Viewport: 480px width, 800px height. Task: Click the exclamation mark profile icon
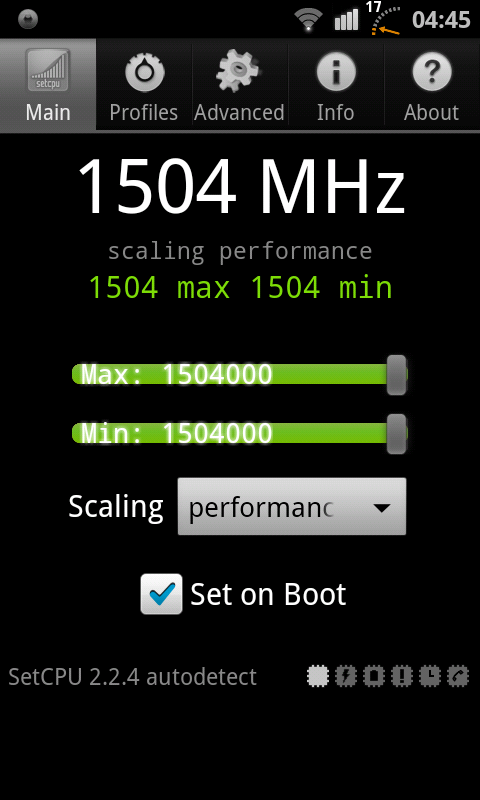coord(402,677)
